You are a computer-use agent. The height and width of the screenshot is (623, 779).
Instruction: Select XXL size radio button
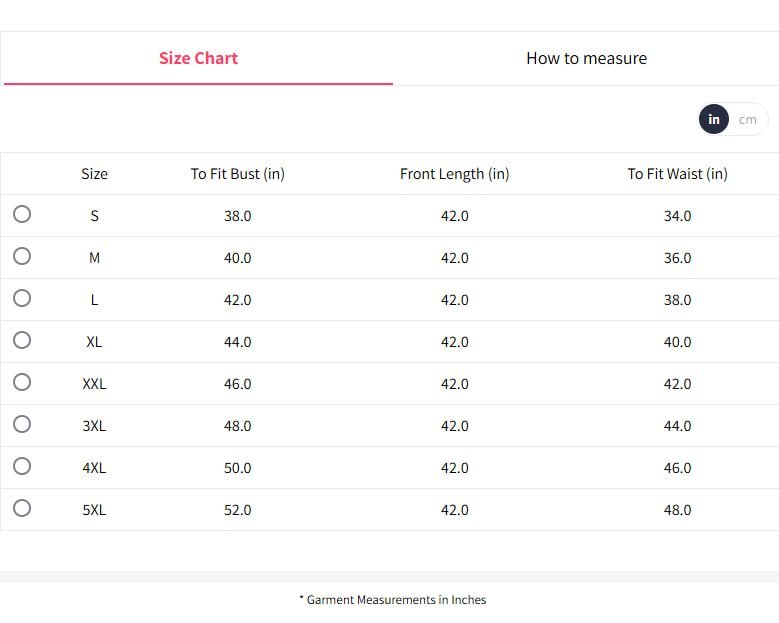click(22, 382)
